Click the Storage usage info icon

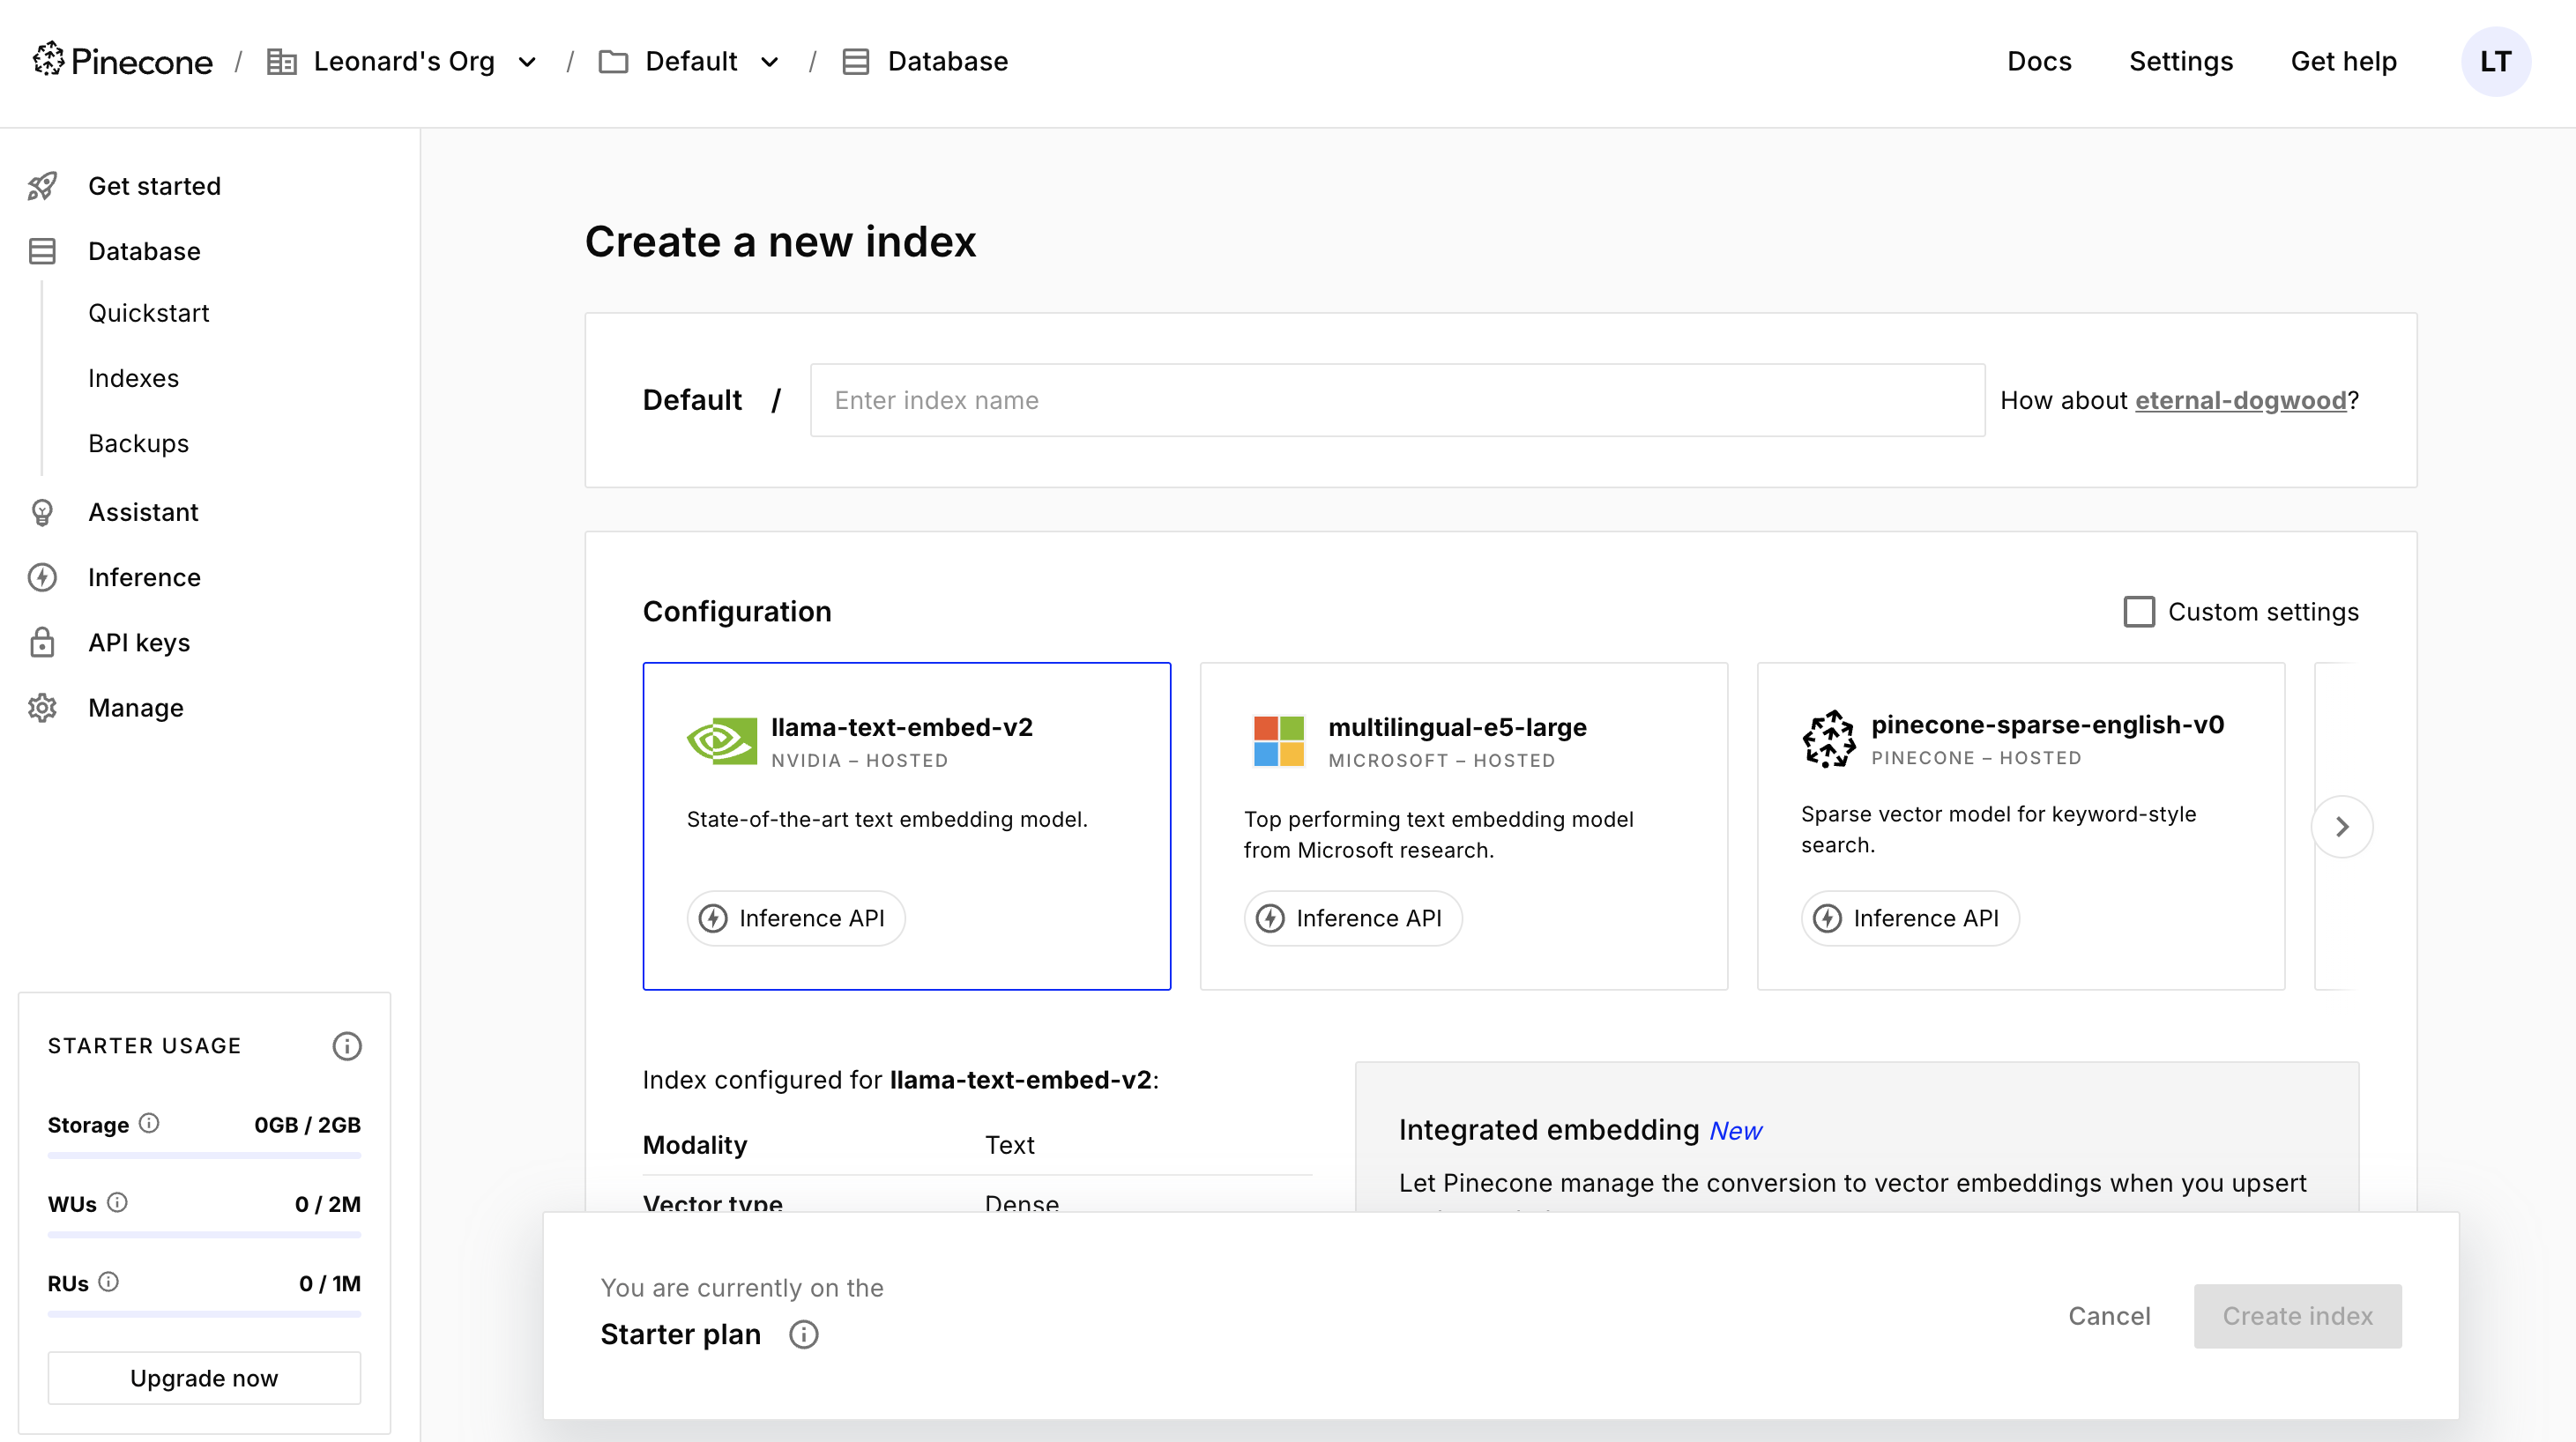pyautogui.click(x=149, y=1123)
